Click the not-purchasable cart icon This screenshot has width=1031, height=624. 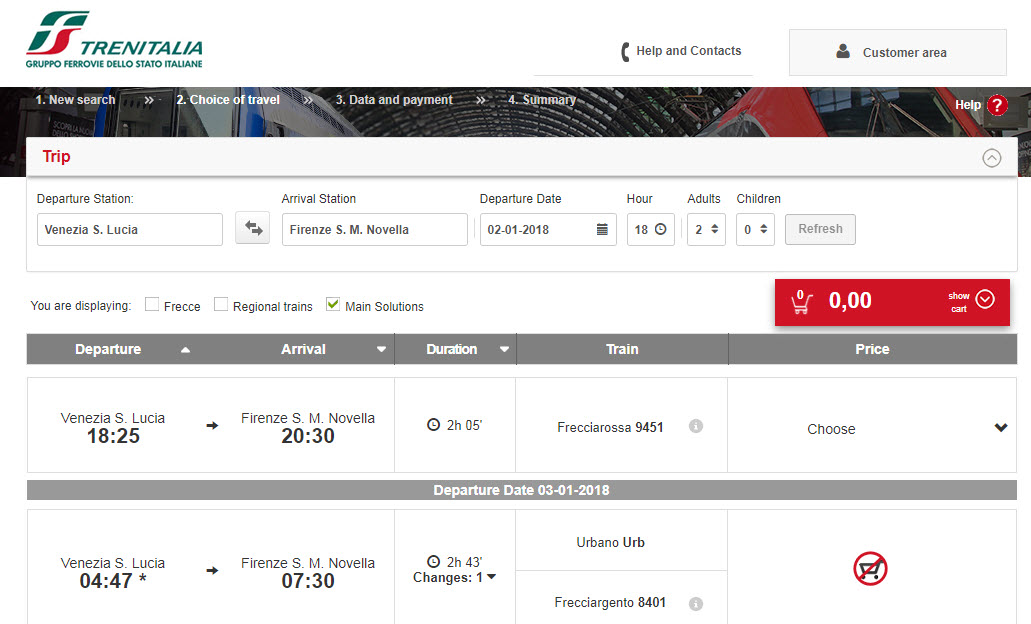point(871,568)
